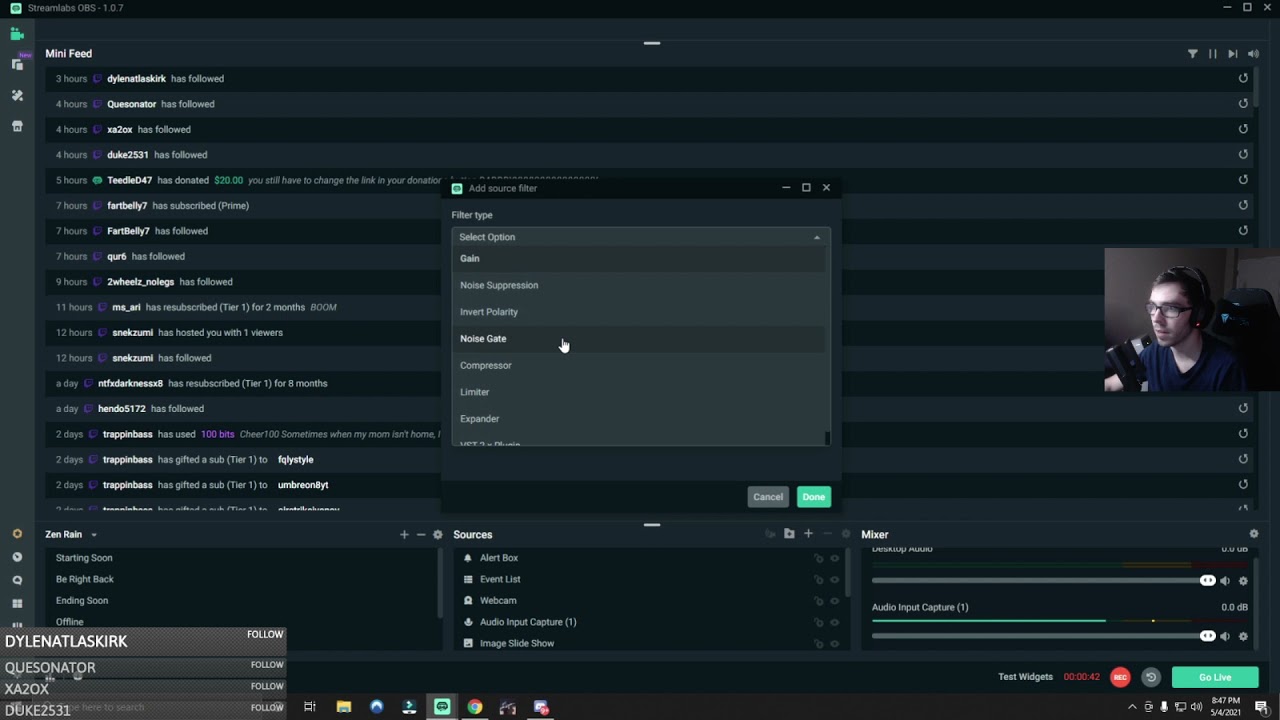The height and width of the screenshot is (720, 1280).
Task: Open Chrome from the Windows taskbar
Action: coord(475,707)
